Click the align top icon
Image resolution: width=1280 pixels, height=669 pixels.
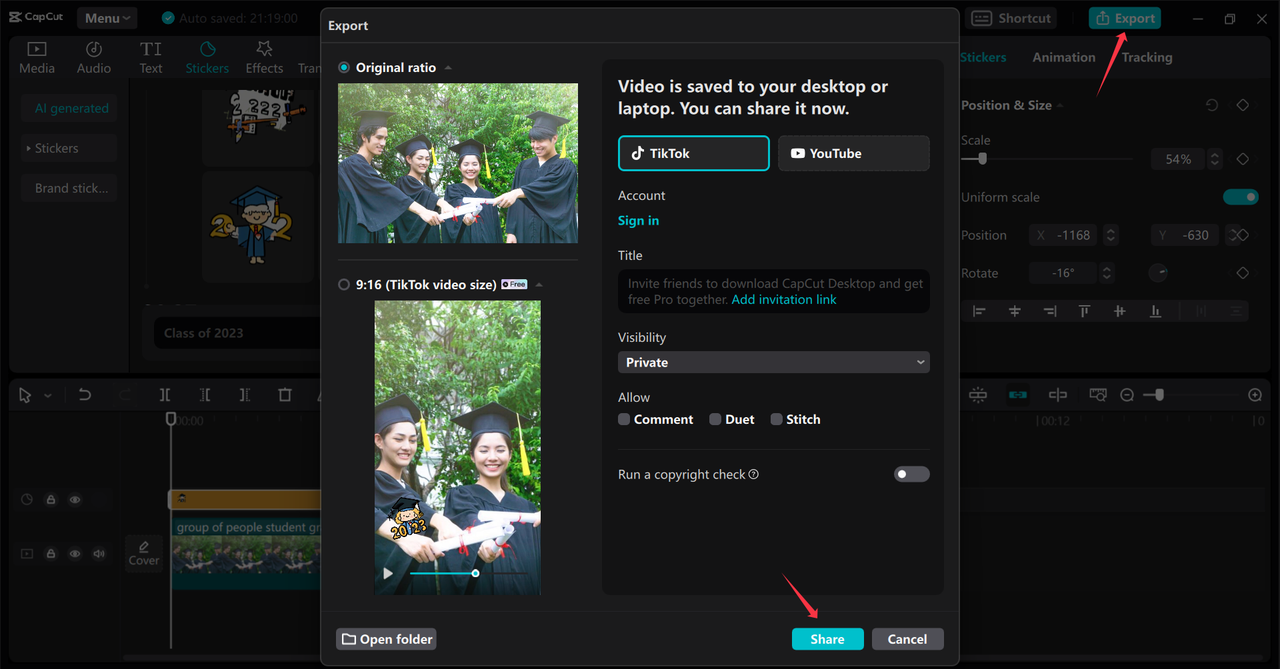pos(1084,311)
